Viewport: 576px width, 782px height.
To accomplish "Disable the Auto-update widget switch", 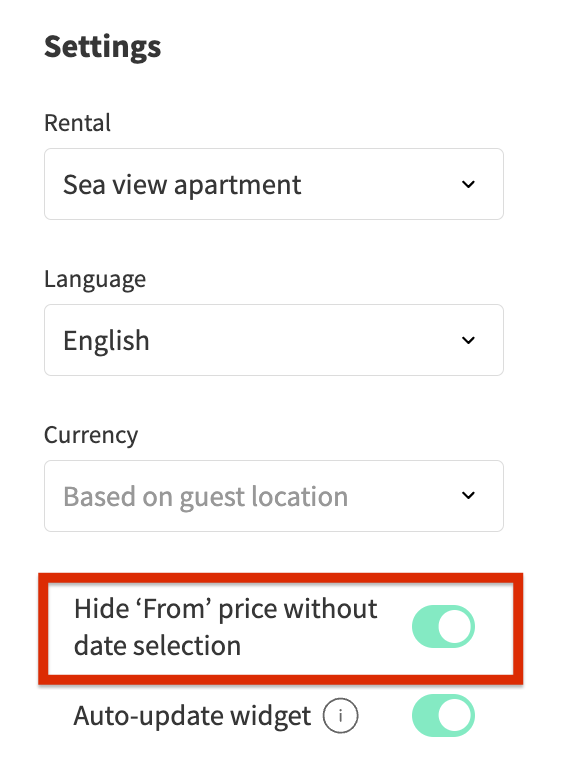I will click(443, 715).
